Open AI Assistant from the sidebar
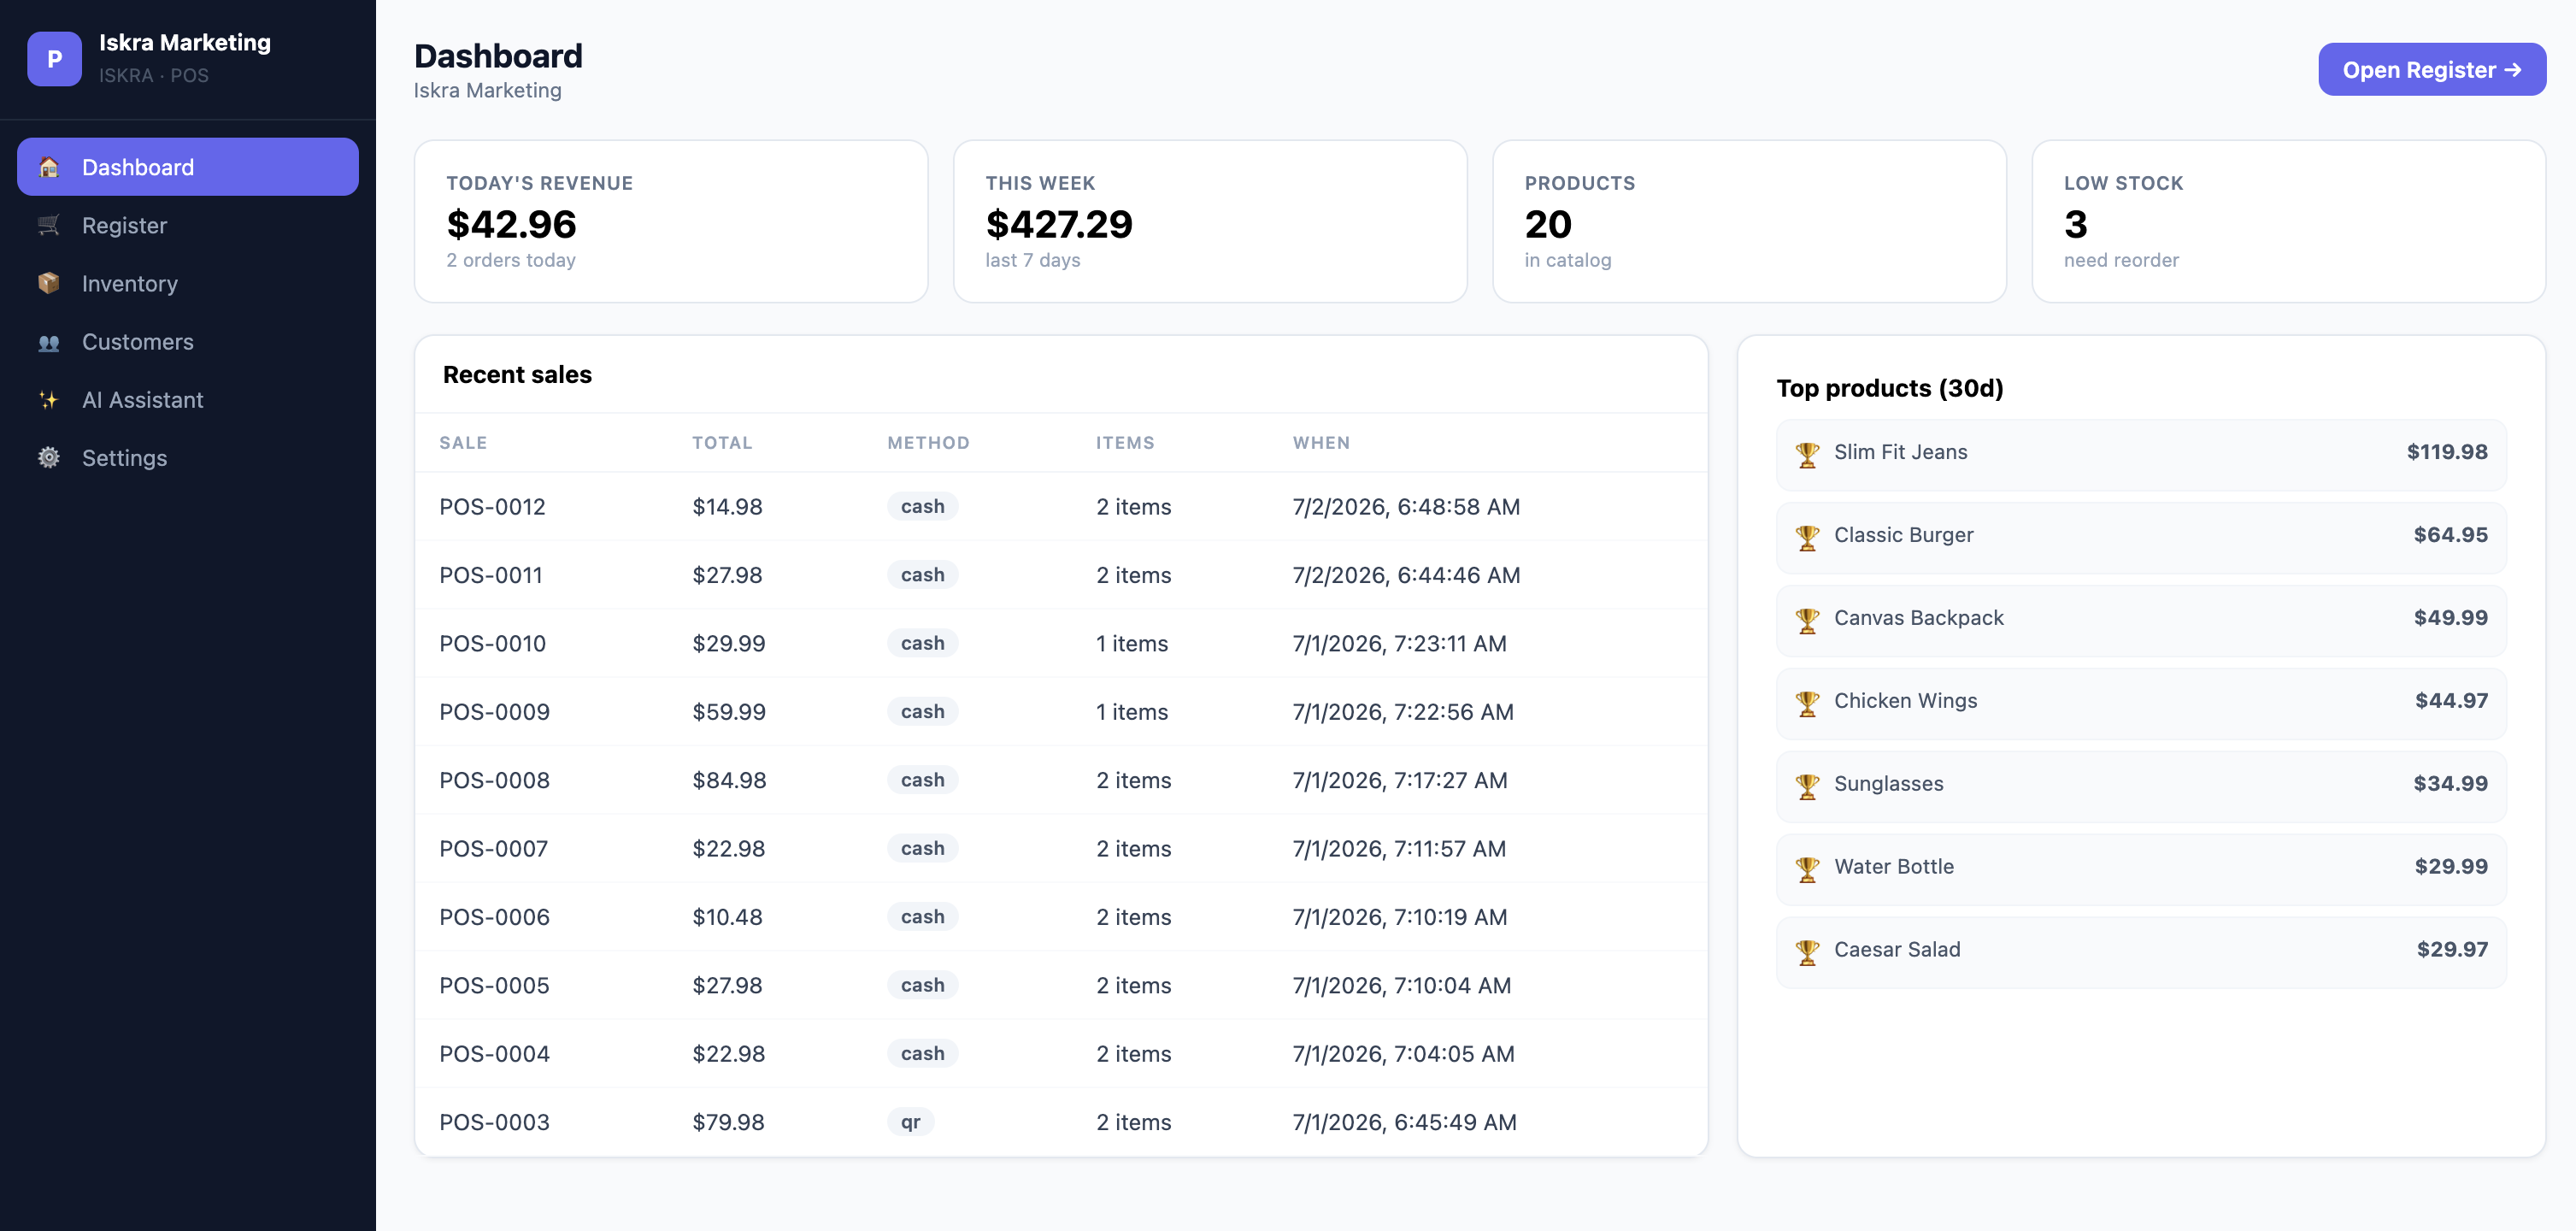Screen dimensions: 2576x1231 [x=188, y=400]
